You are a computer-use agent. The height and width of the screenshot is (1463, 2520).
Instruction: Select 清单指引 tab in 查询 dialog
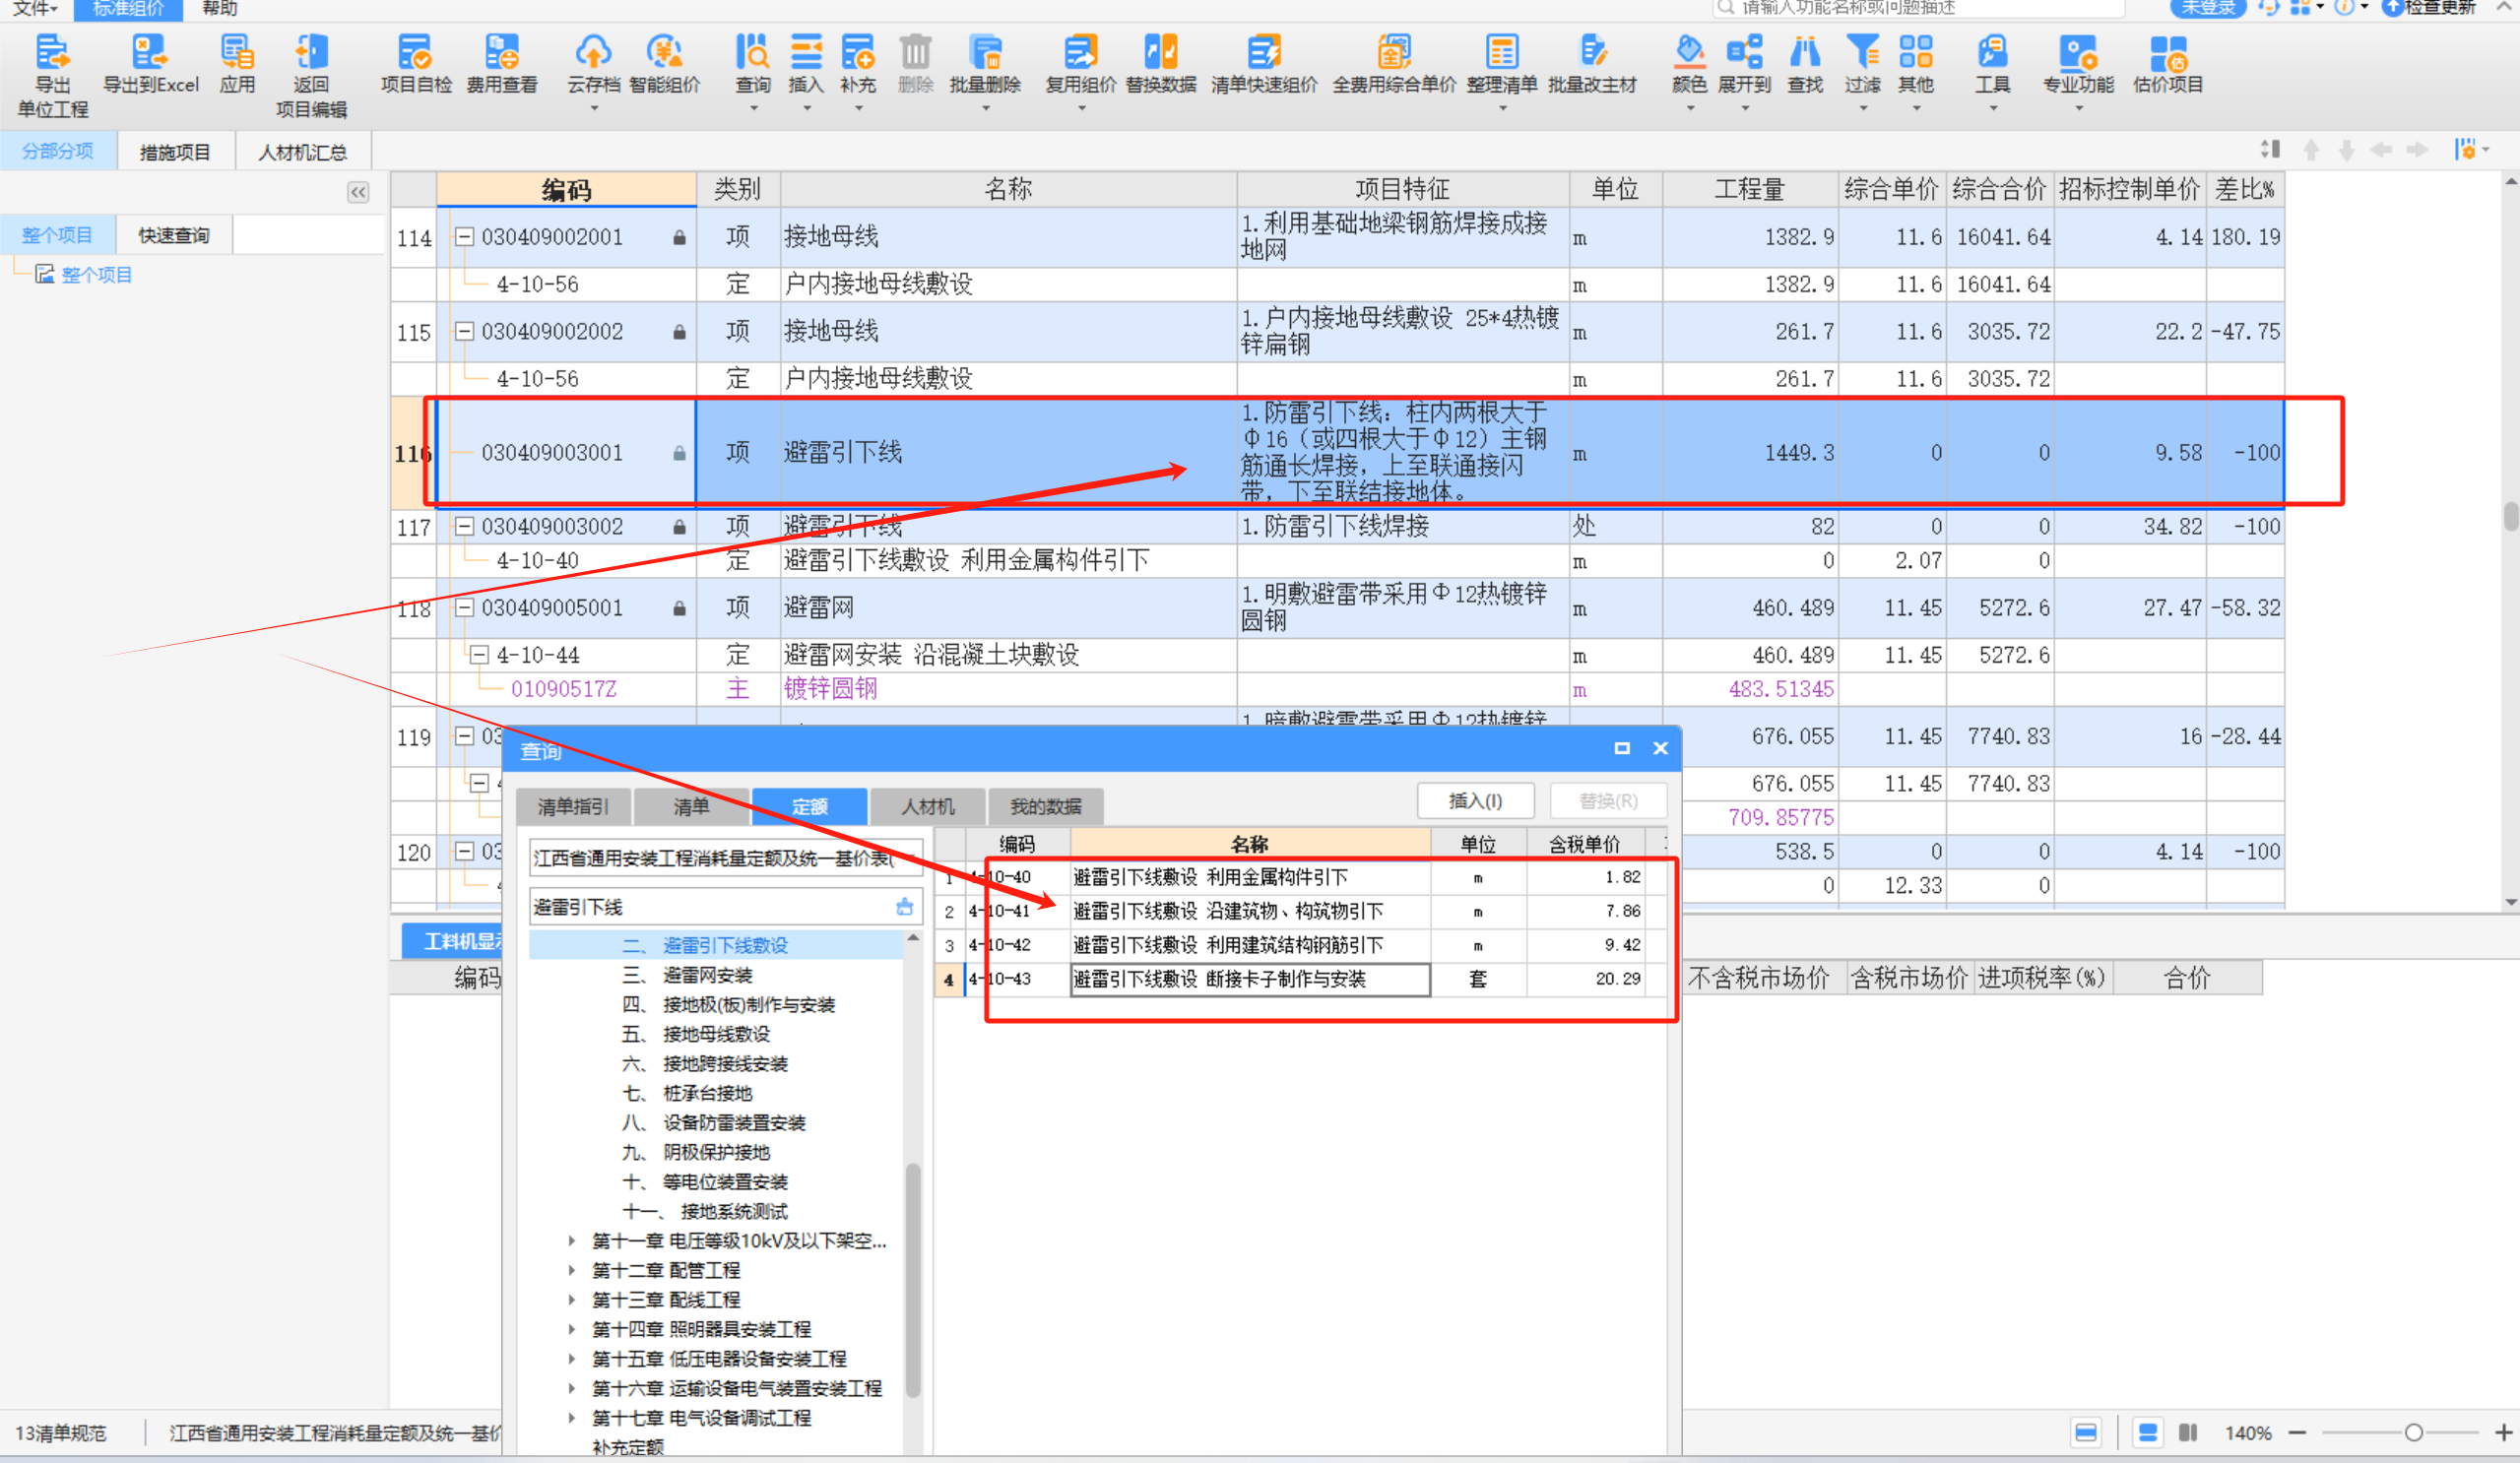click(574, 806)
